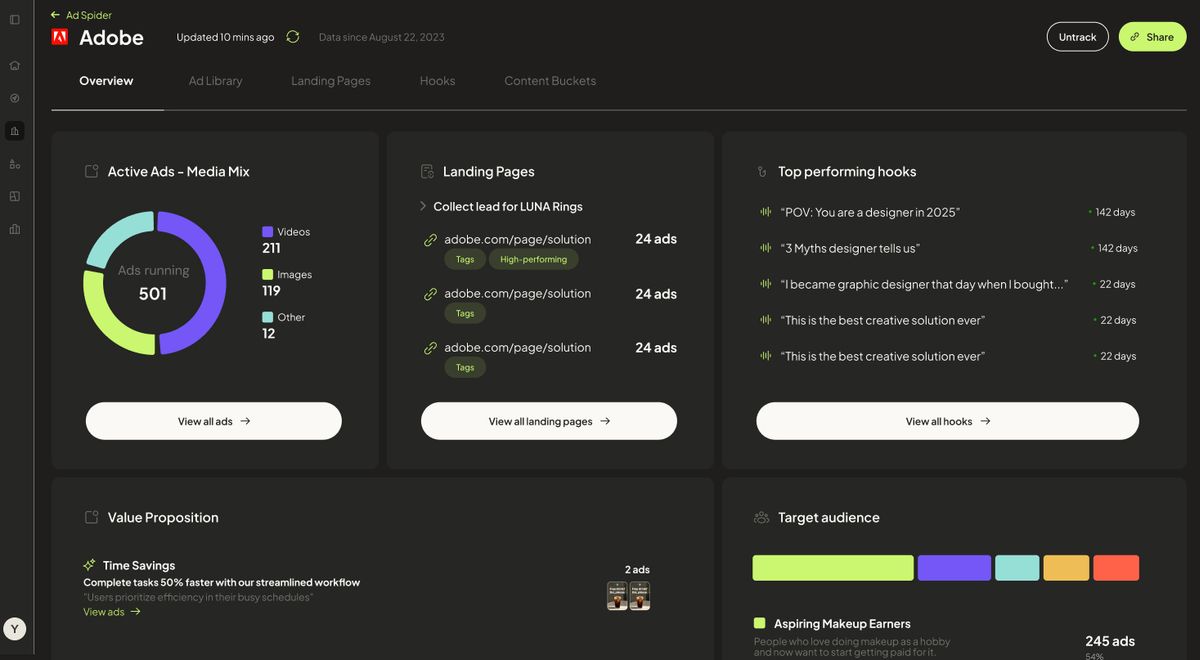Click the waveform icon beside "I became graphic designer"
Screen dimensions: 1200x660
pos(765,284)
